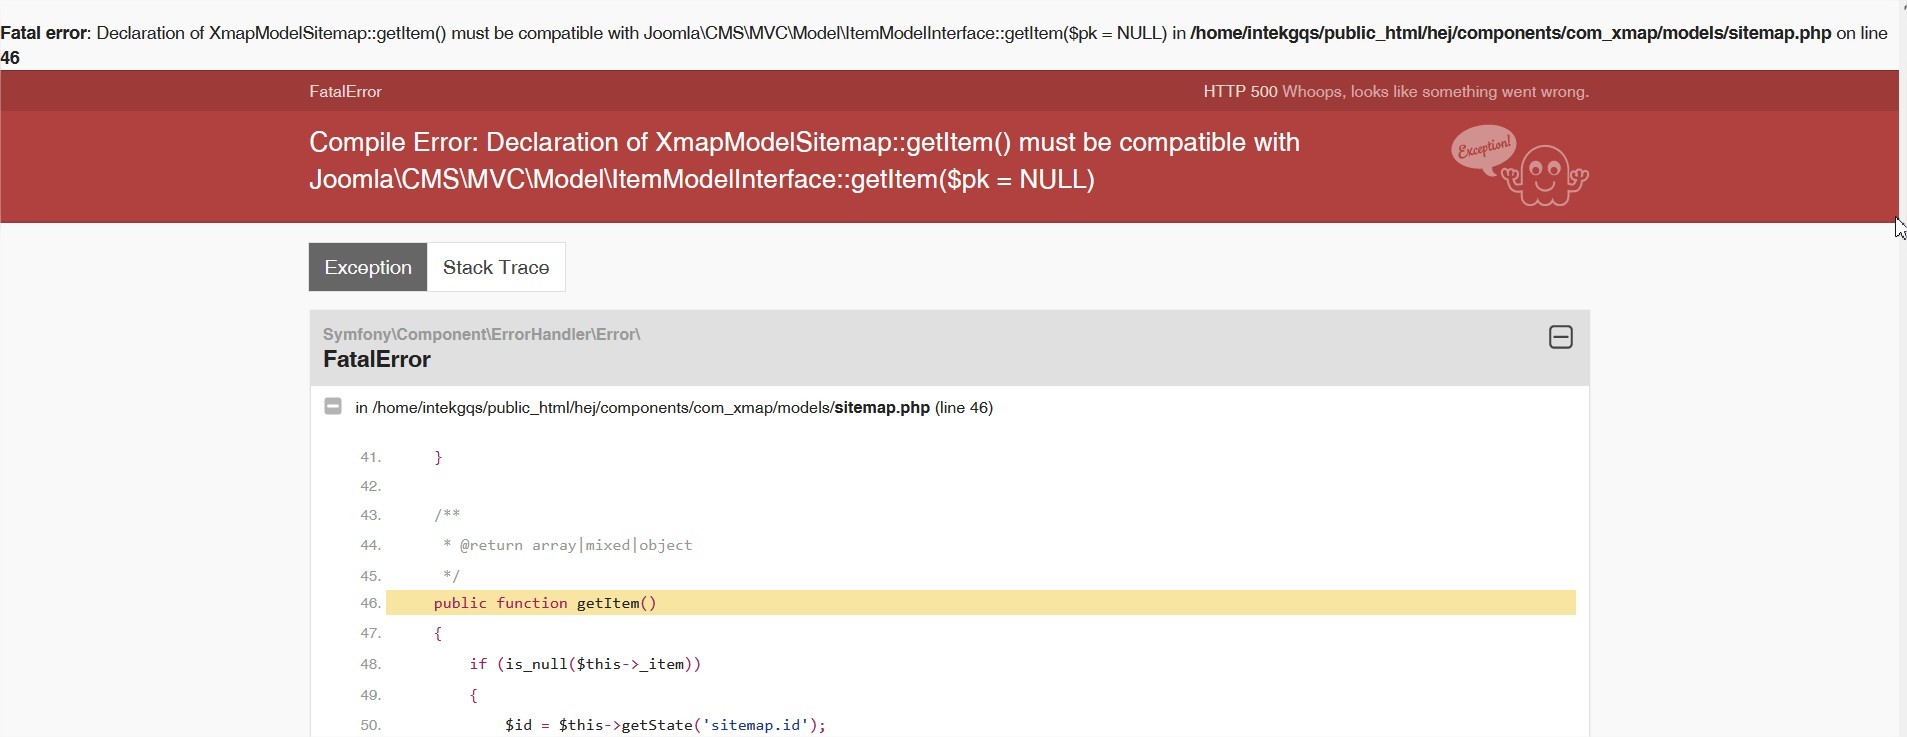Viewport: 1907px width, 737px height.
Task: Click the Symfony\Component\ErrorHandler\Error\ namespace text
Action: (482, 334)
